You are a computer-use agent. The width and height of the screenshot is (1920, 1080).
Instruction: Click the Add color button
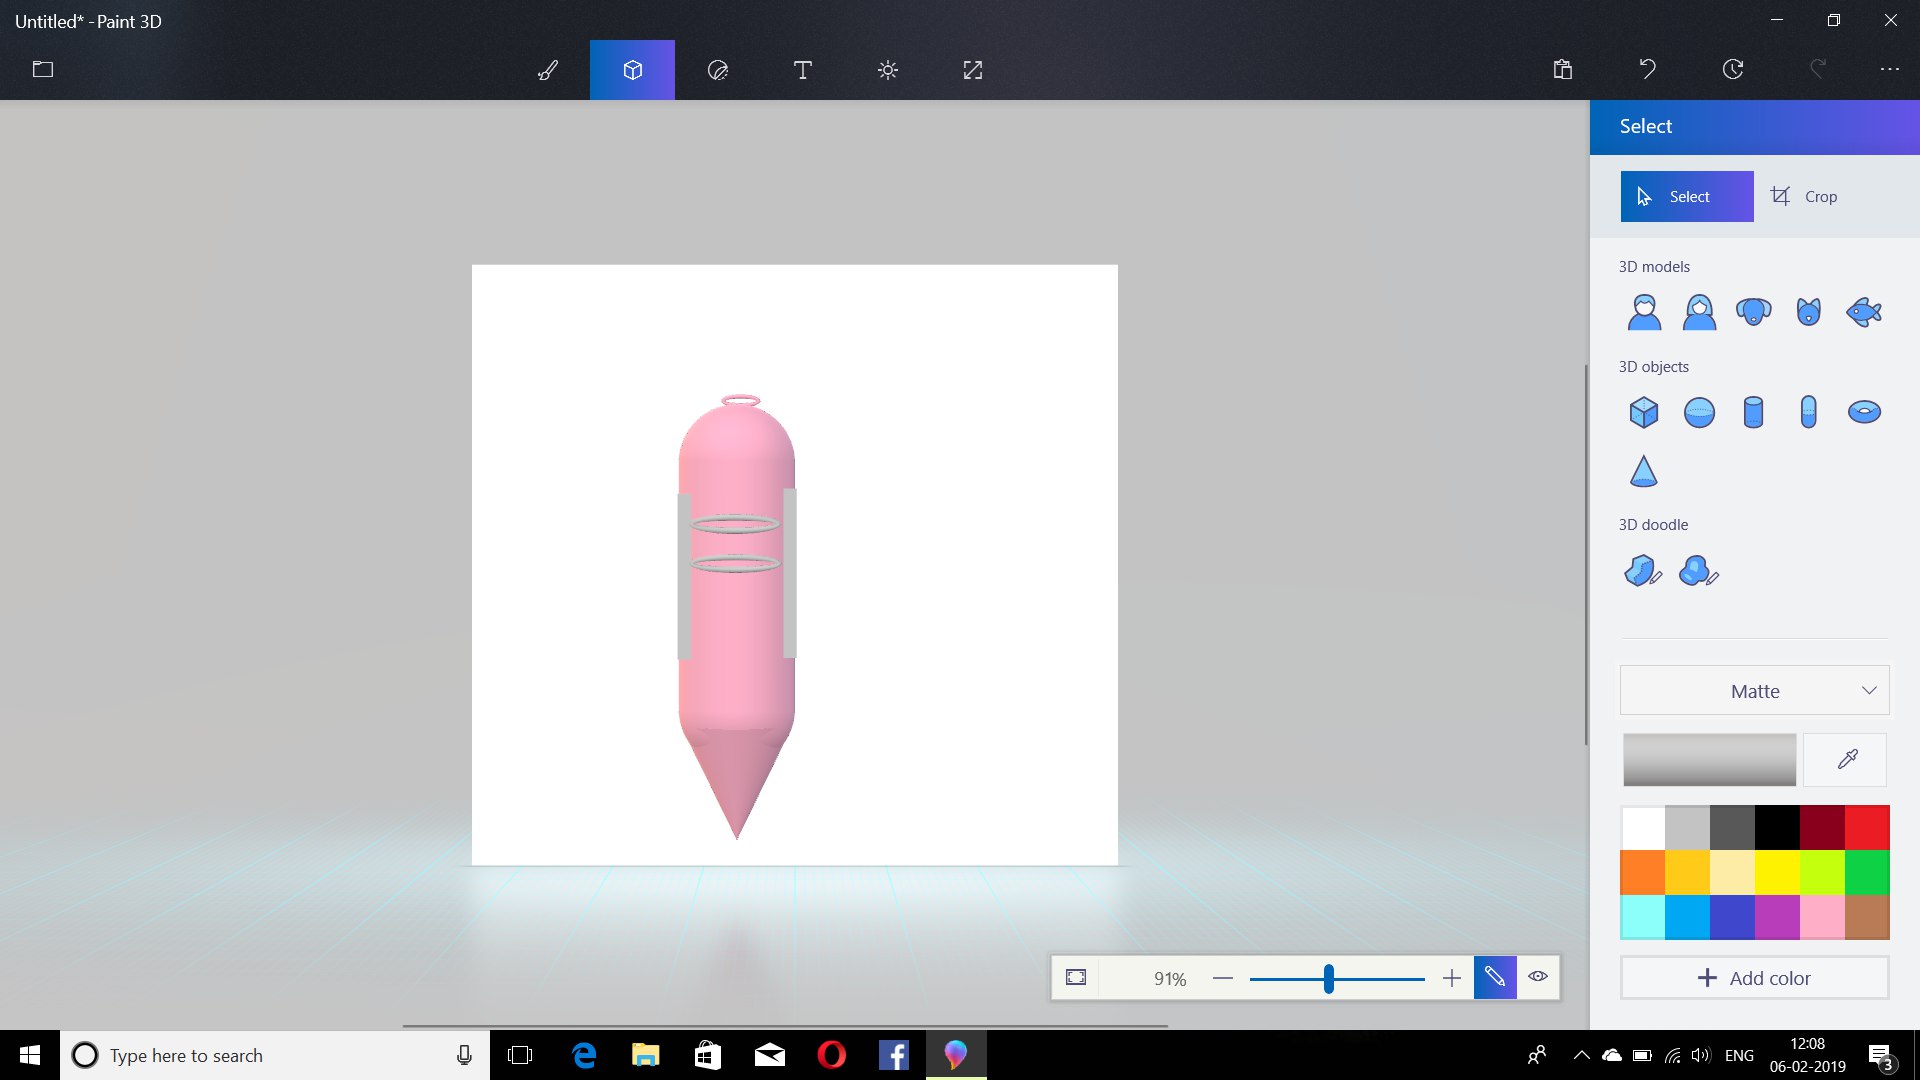[1754, 978]
